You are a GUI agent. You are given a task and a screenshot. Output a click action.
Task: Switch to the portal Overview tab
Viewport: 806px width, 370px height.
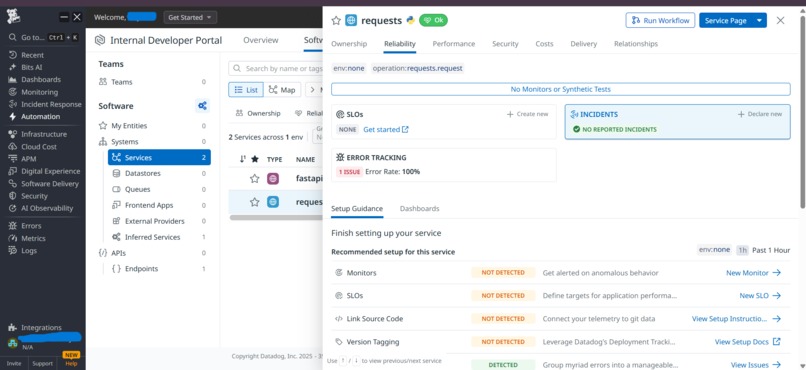(x=261, y=40)
